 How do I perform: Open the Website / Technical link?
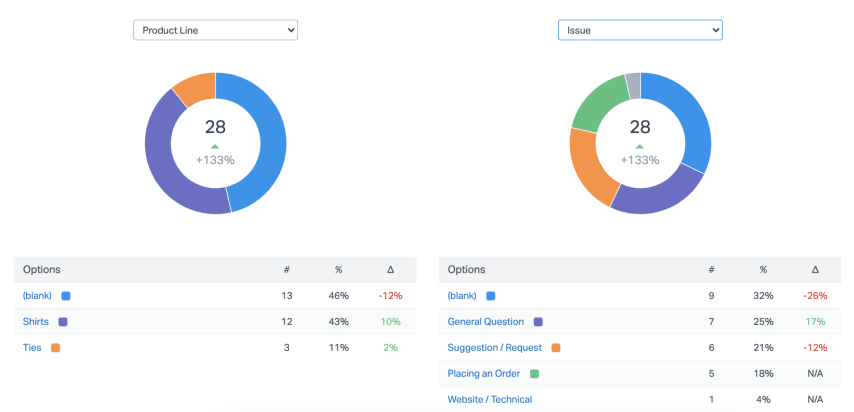click(490, 400)
